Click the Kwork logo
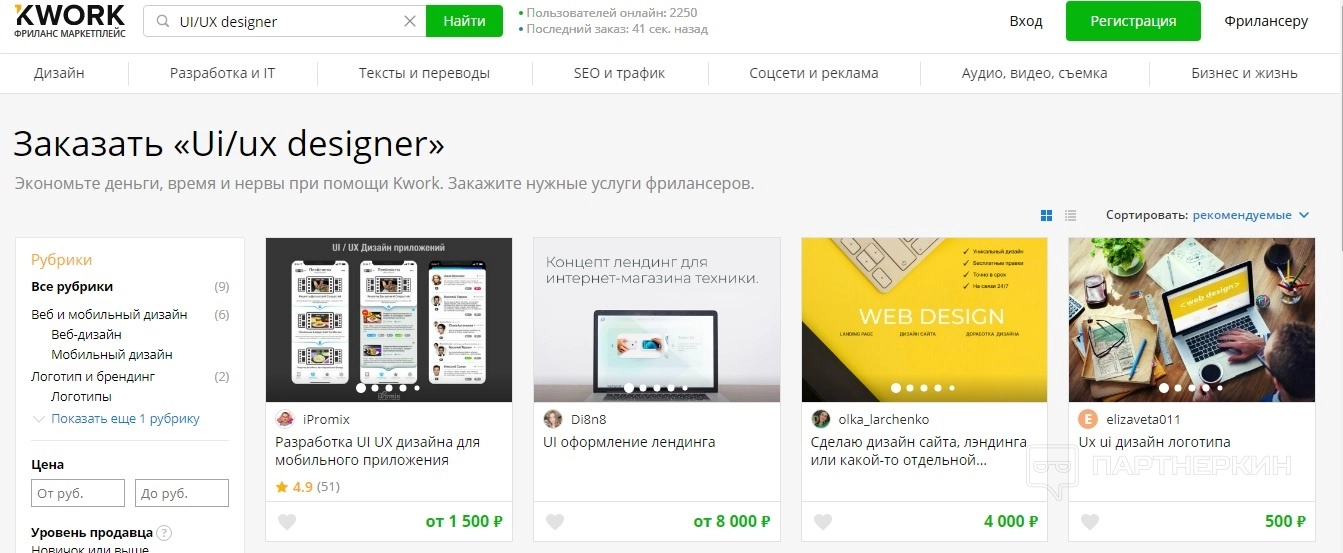Screen dimensions: 1343x553 pyautogui.click(x=69, y=20)
